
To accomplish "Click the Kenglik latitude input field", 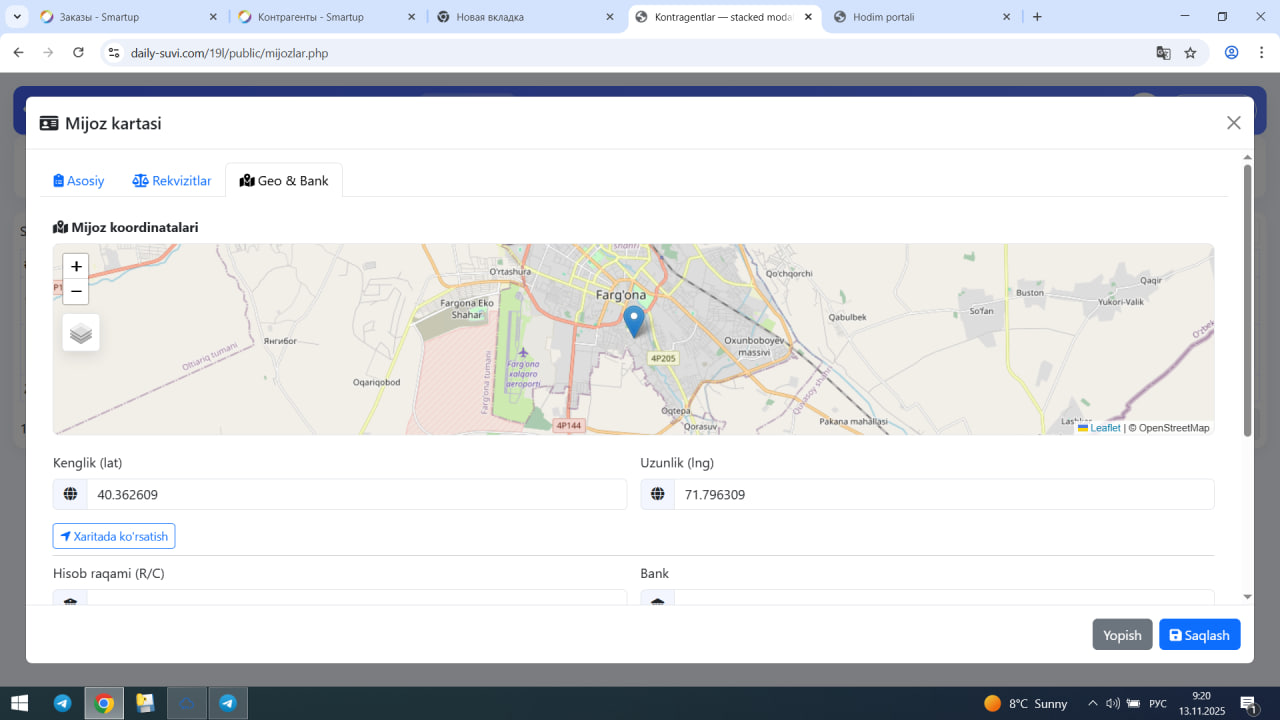I will [x=356, y=494].
